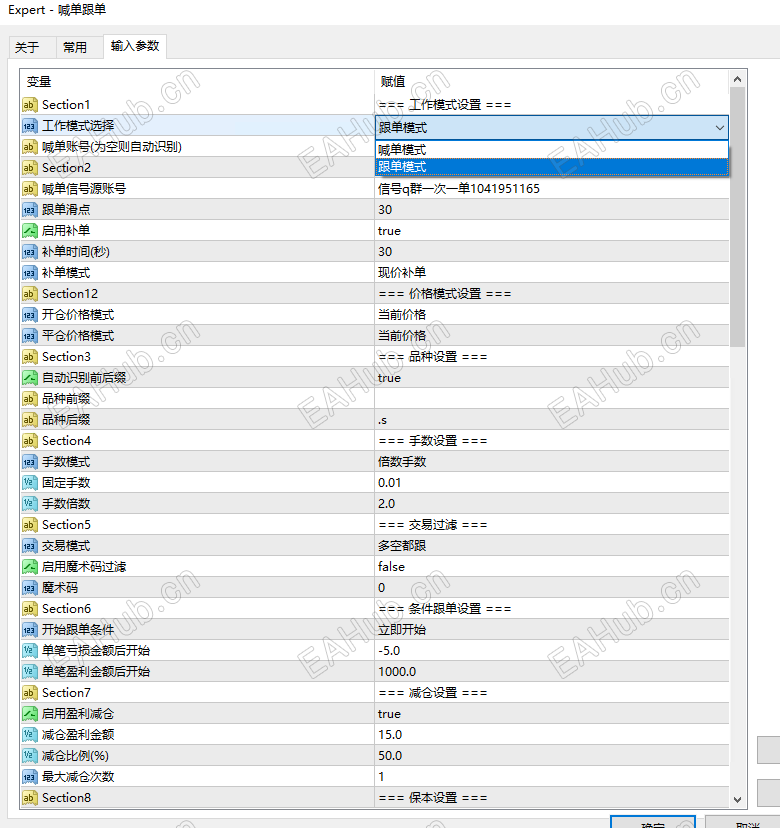This screenshot has height=828, width=780.
Task: Toggle the 自动识别前后缀 true value
Action: 552,378
